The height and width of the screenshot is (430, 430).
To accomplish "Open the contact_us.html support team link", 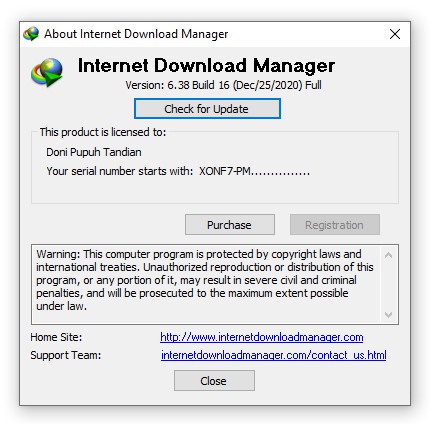I will pos(274,355).
